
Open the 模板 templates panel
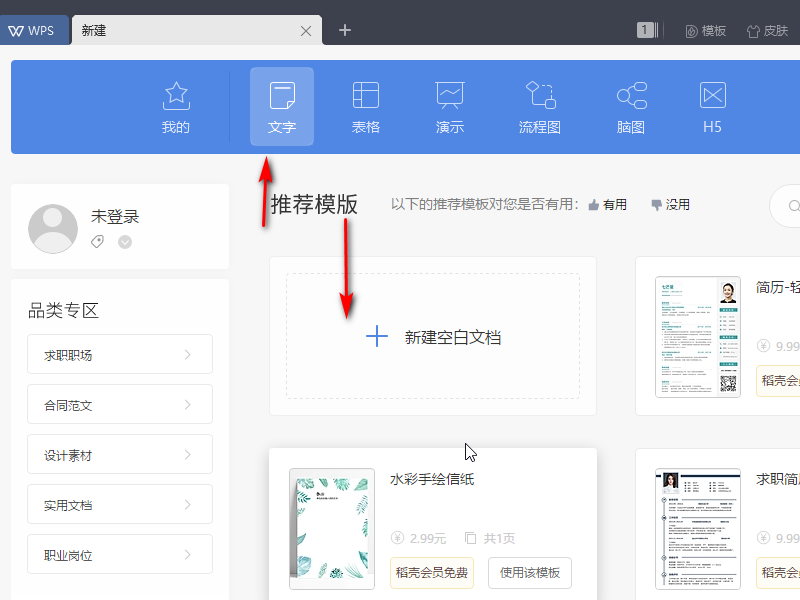tap(705, 31)
